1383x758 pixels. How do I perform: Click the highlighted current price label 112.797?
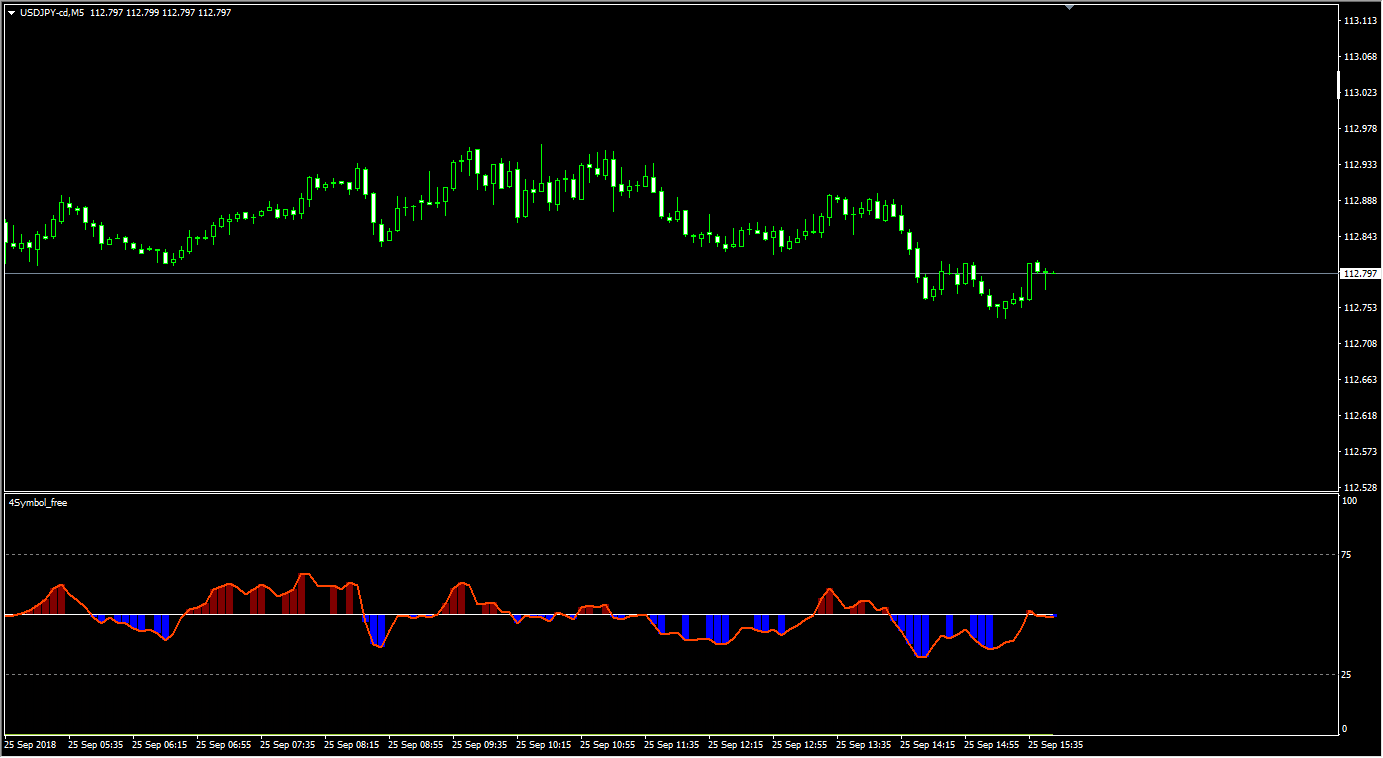coord(1360,274)
